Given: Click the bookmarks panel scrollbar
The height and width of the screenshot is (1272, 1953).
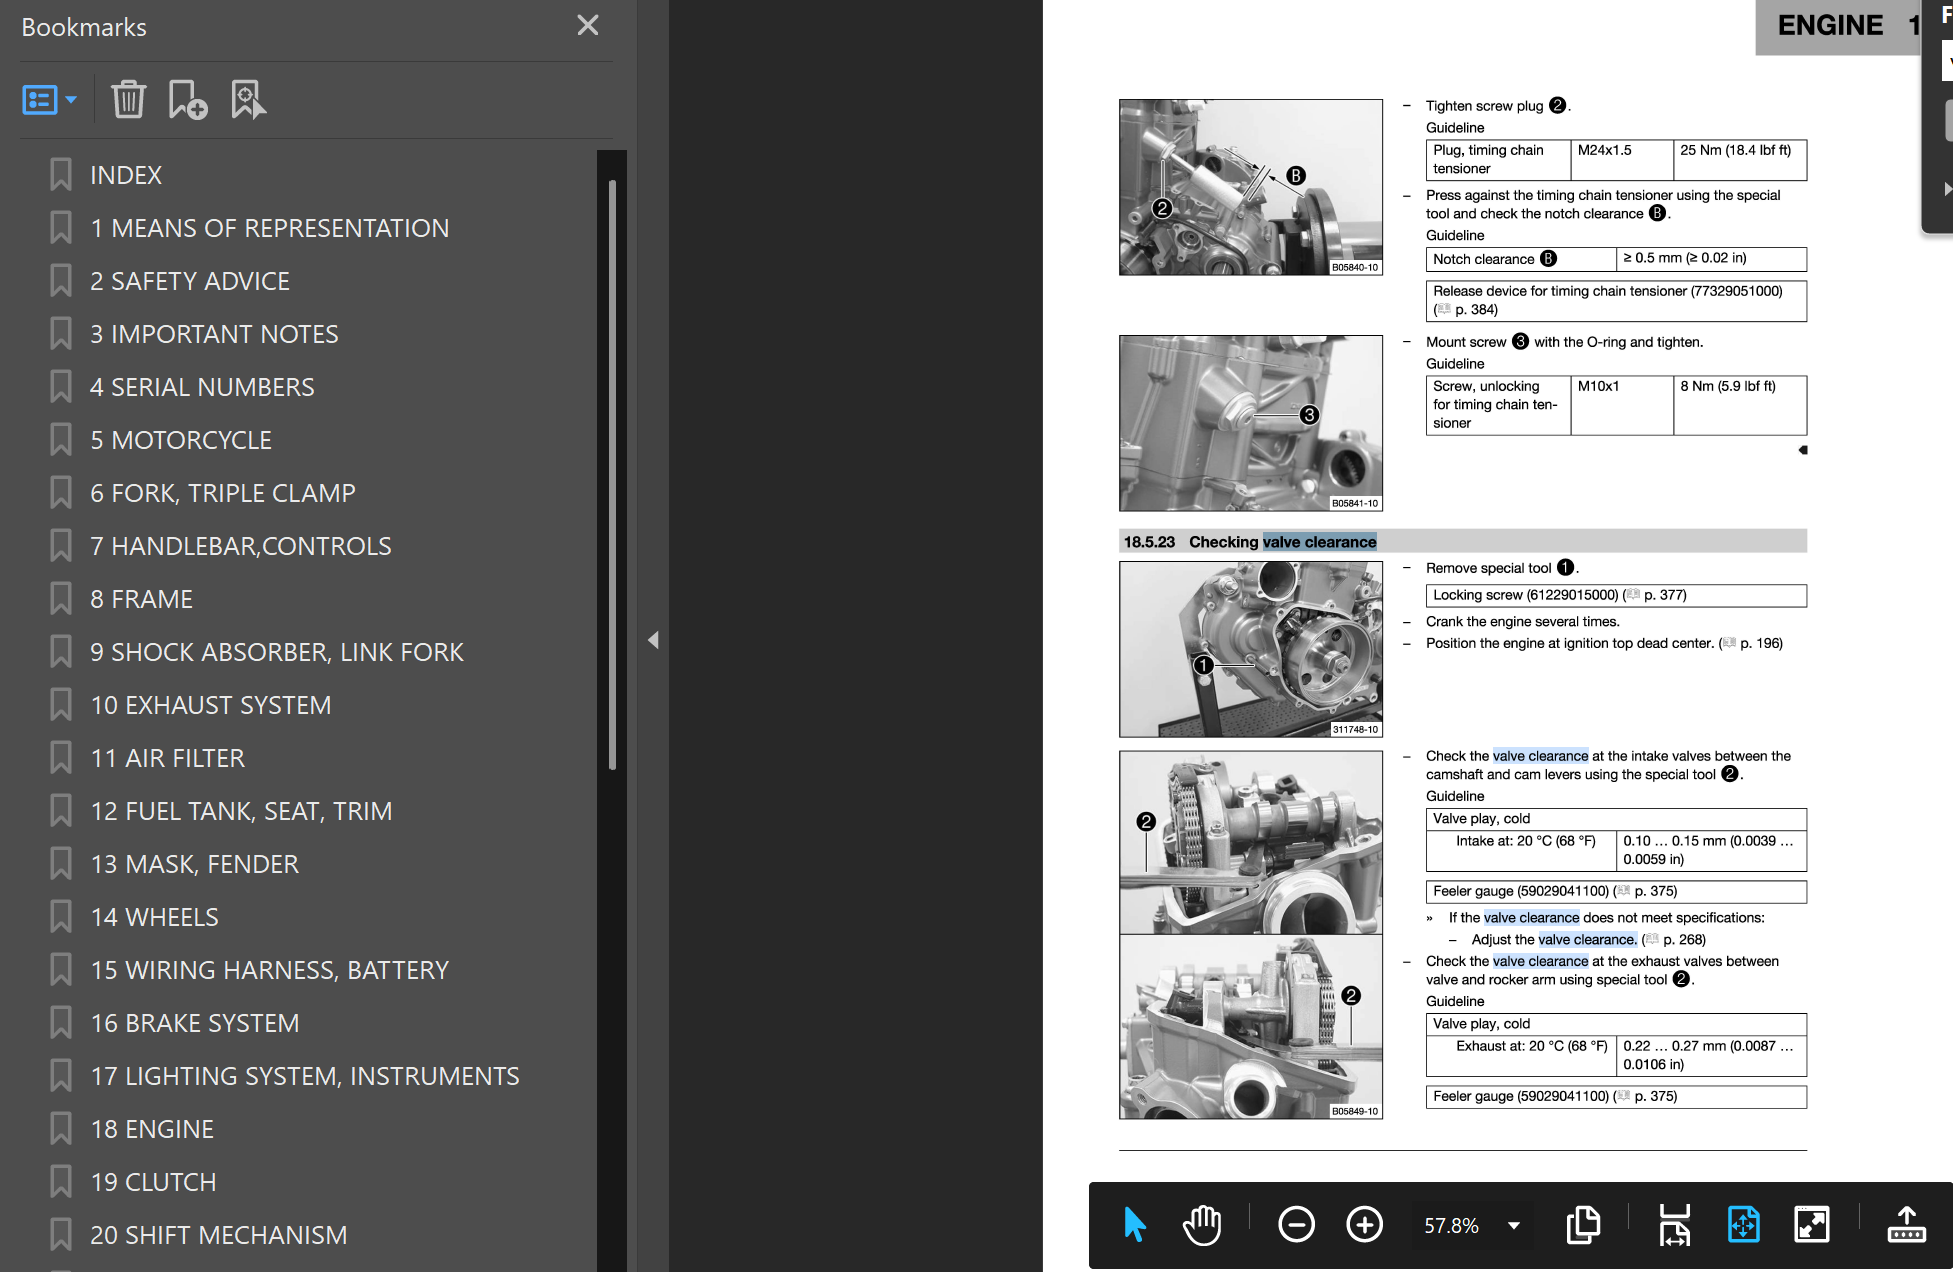Looking at the screenshot, I should click(x=612, y=475).
